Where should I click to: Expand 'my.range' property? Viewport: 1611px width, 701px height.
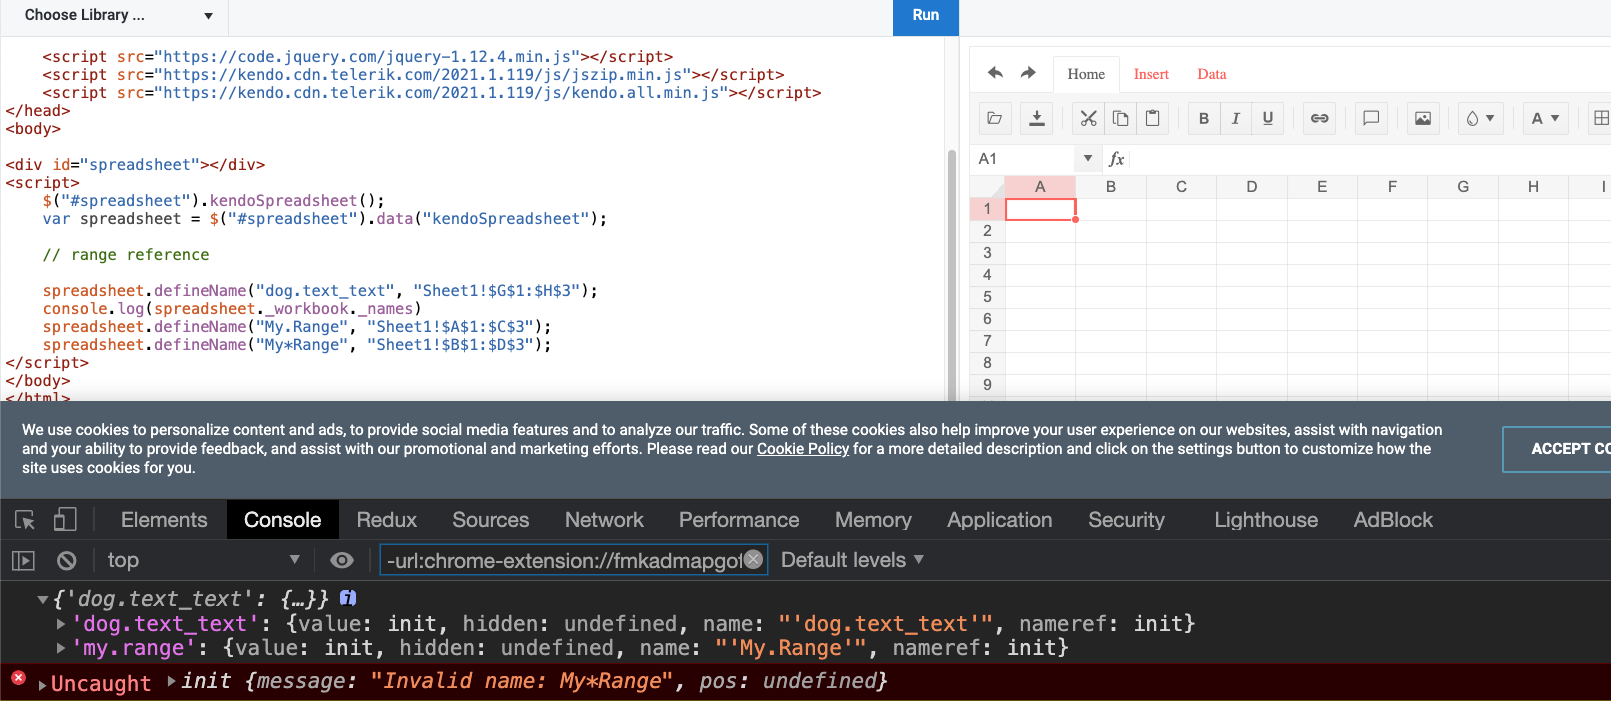pyautogui.click(x=61, y=648)
